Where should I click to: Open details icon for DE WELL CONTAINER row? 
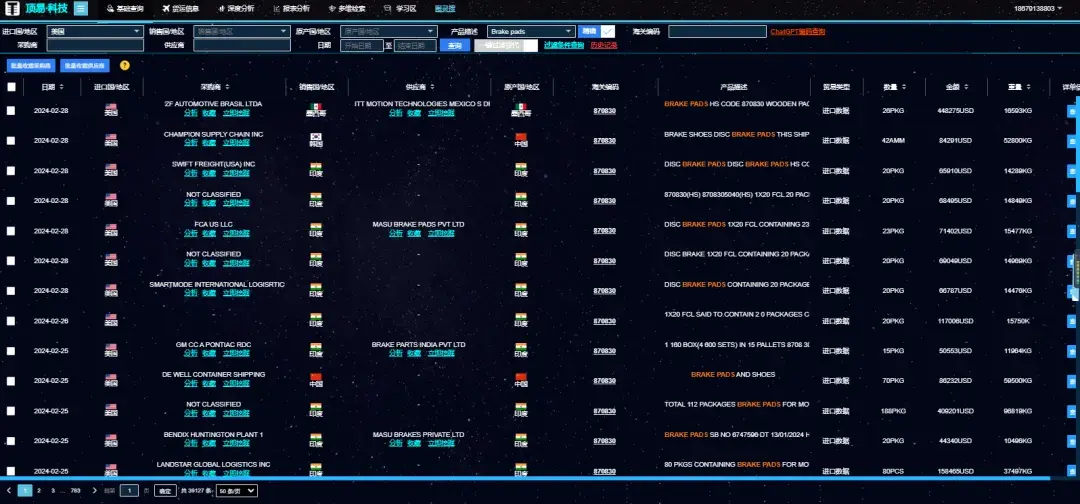[1073, 381]
